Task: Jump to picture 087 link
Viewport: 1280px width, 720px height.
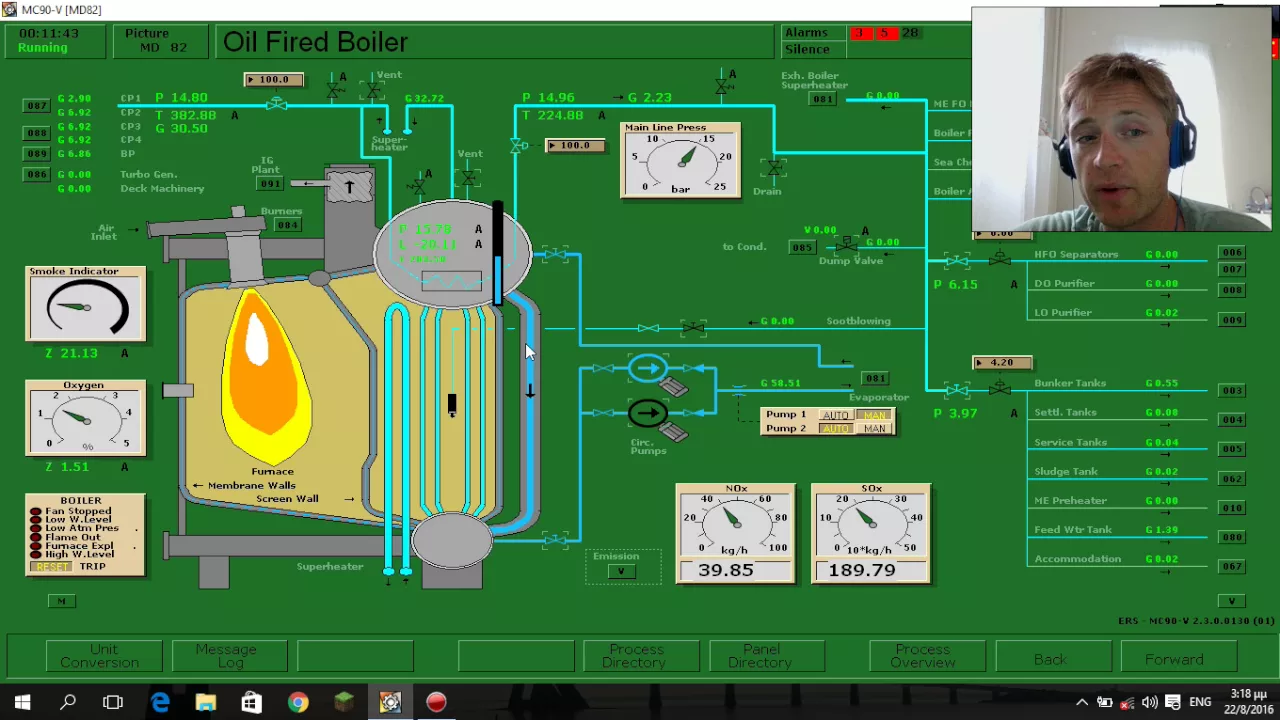Action: (x=37, y=106)
